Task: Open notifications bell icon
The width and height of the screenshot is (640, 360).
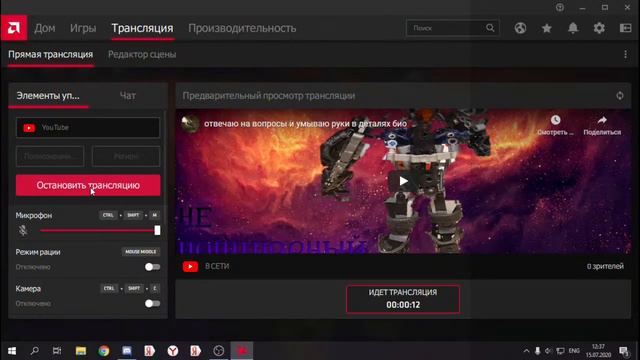Action: point(573,28)
